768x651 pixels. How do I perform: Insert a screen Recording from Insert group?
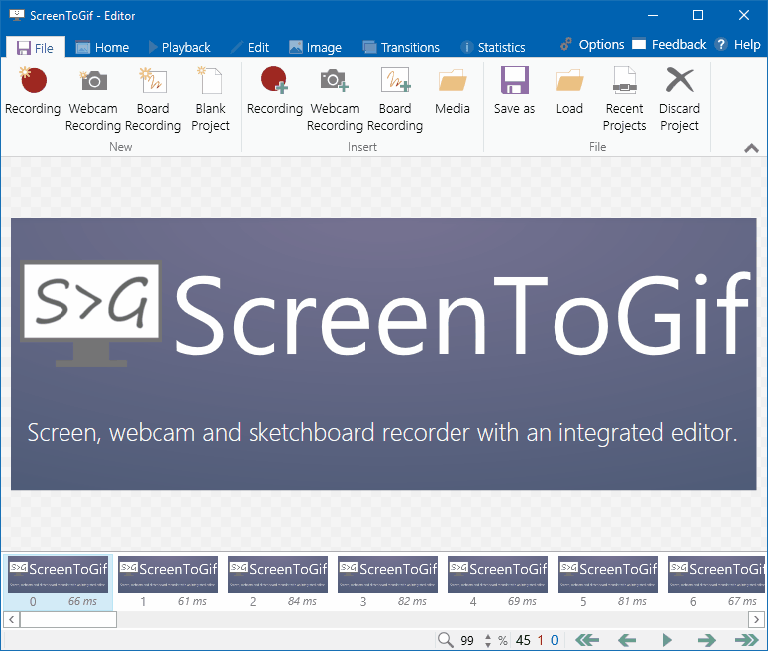(275, 92)
